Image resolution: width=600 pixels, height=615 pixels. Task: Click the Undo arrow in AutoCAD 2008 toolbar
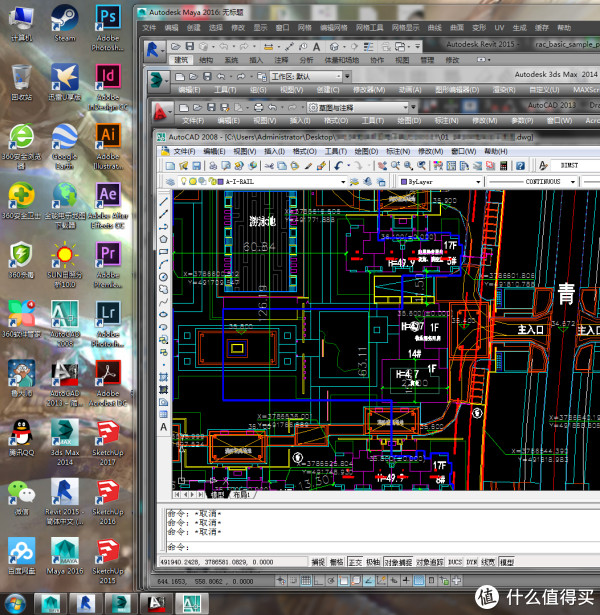[339, 166]
